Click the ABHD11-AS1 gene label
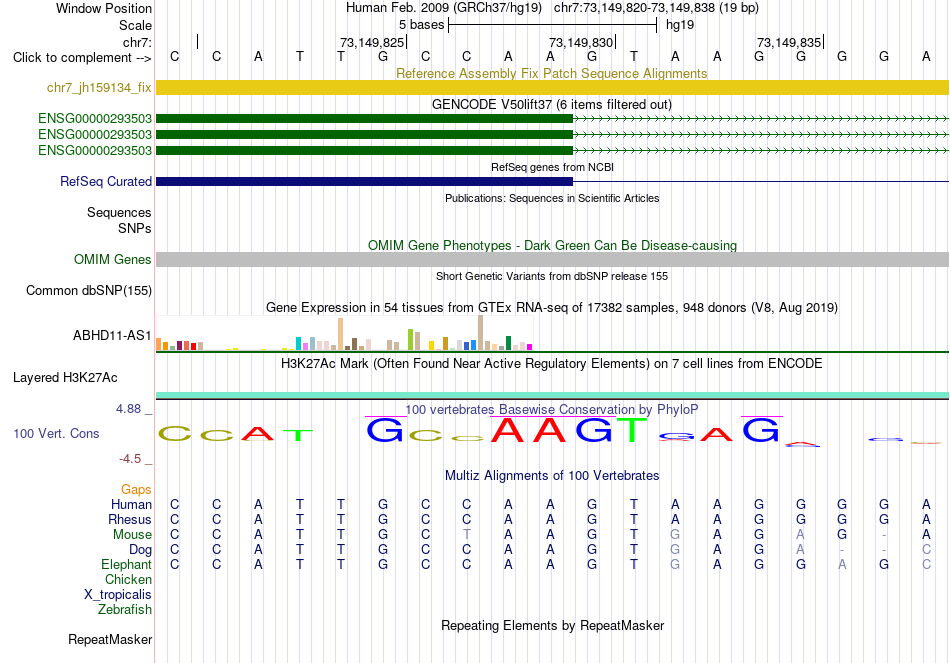 pyautogui.click(x=112, y=335)
